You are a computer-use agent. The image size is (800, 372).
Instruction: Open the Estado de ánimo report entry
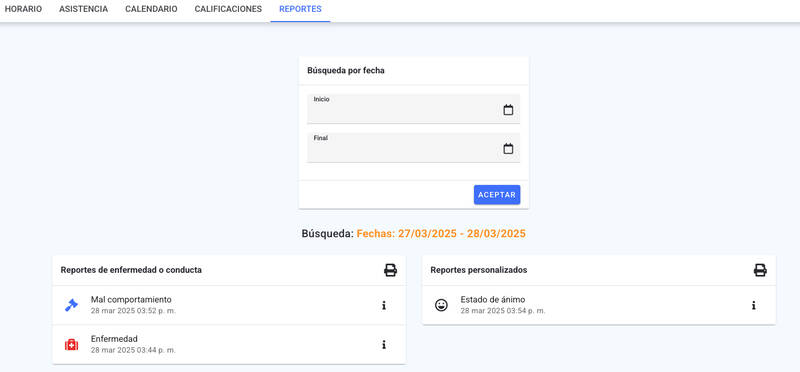pyautogui.click(x=599, y=305)
